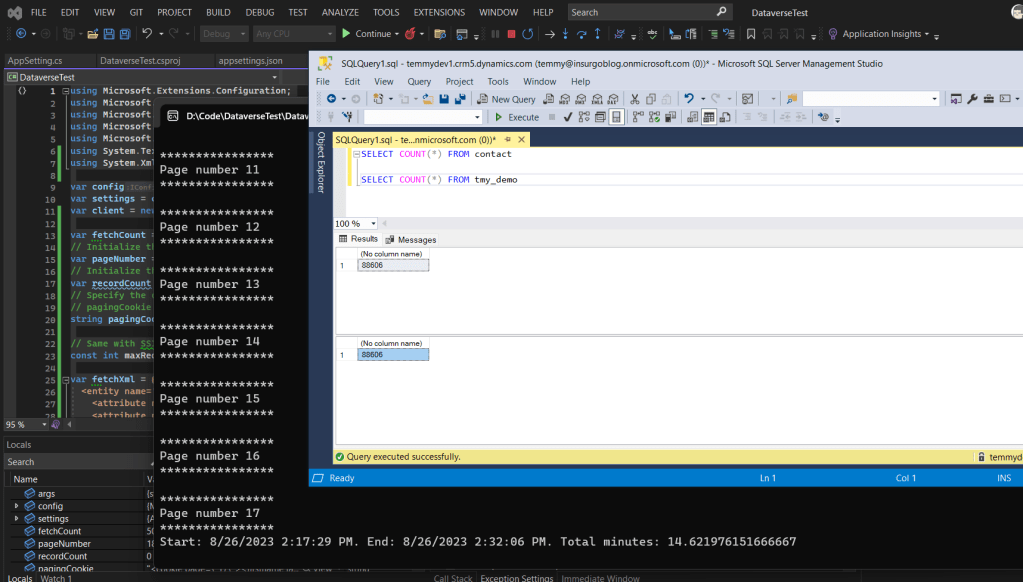Click the Step Into debug icon

pyautogui.click(x=566, y=34)
